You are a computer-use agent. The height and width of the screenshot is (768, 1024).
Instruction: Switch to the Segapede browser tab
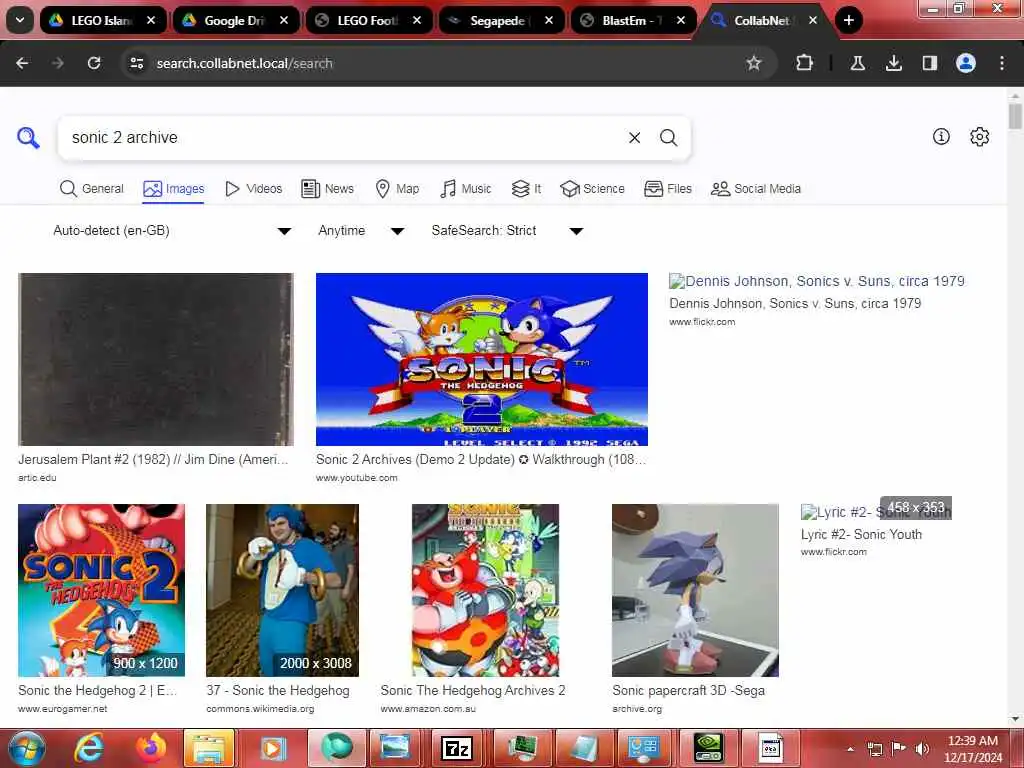[x=502, y=20]
